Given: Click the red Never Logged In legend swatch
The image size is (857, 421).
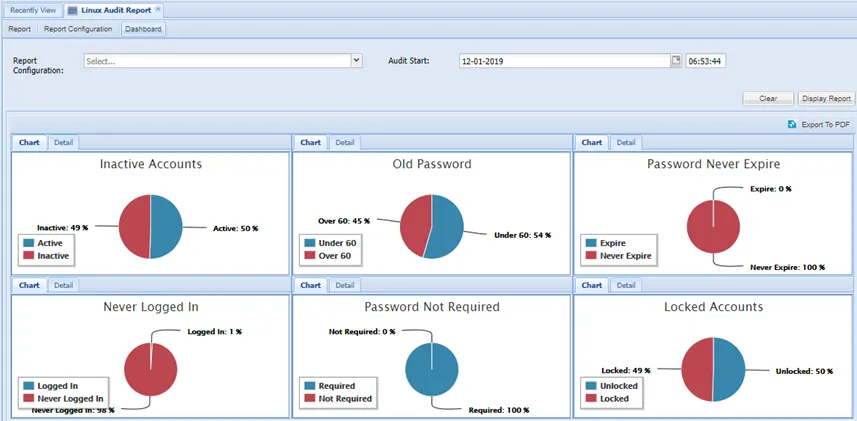Looking at the screenshot, I should click(28, 398).
